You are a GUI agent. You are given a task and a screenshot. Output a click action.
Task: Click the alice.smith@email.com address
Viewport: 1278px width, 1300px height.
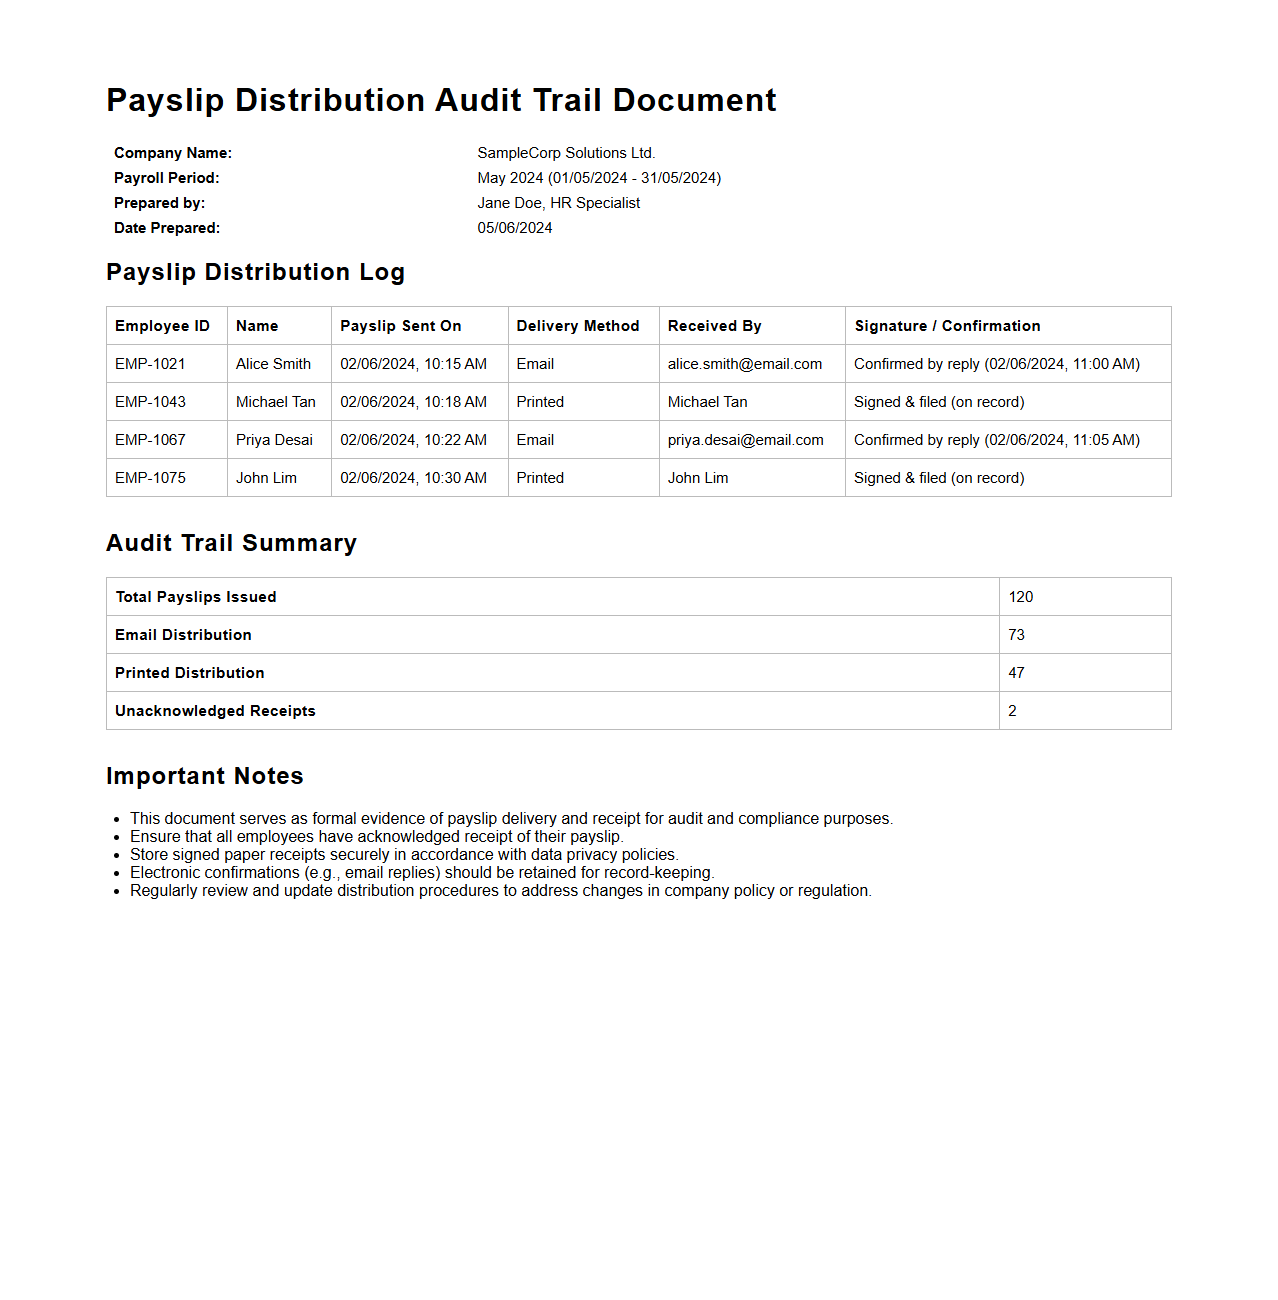744,364
